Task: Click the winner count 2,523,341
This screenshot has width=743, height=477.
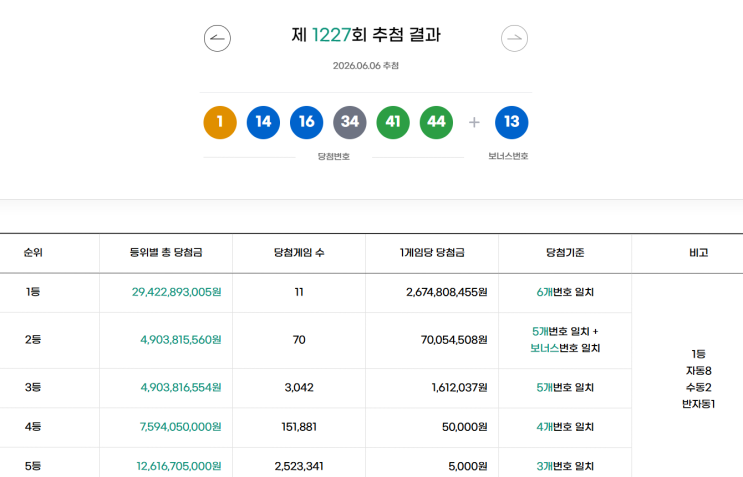Action: 299,466
